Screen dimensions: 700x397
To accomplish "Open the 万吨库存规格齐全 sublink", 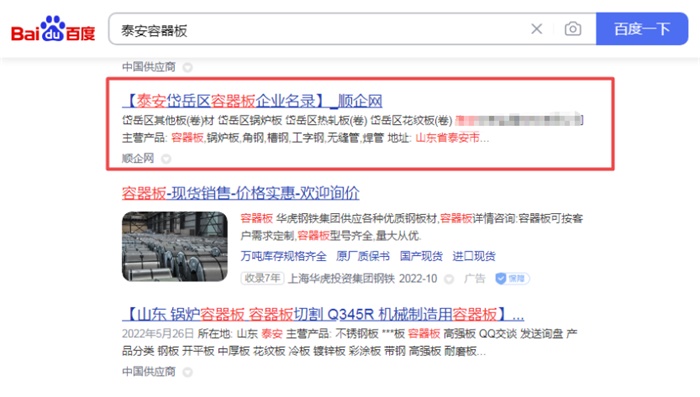I will (x=283, y=256).
